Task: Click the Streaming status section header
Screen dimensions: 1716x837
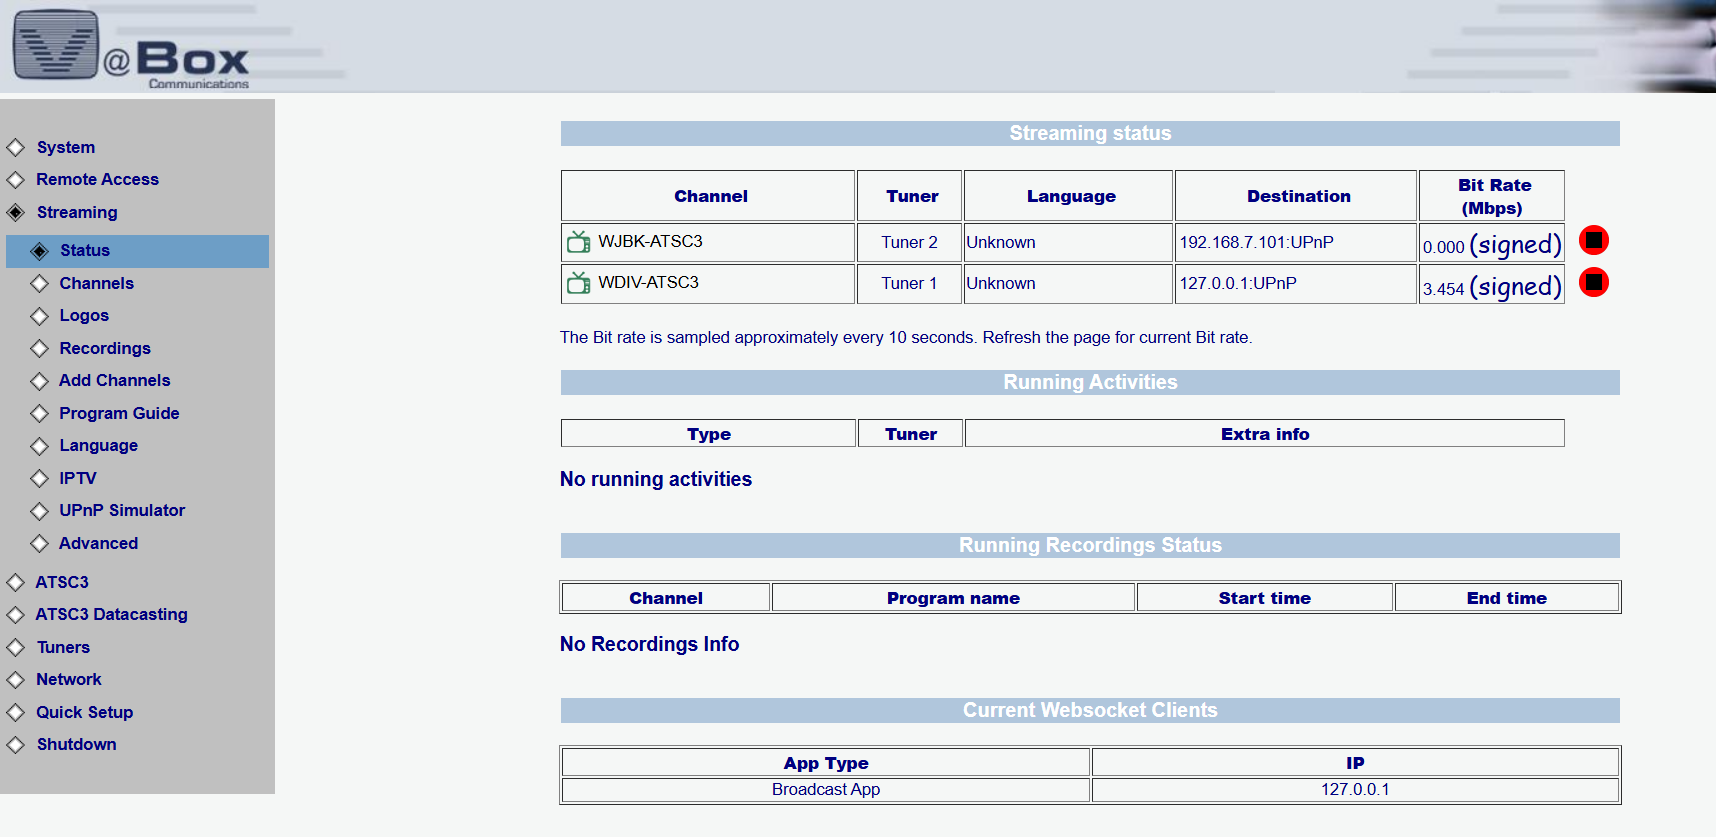Action: pyautogui.click(x=1090, y=134)
